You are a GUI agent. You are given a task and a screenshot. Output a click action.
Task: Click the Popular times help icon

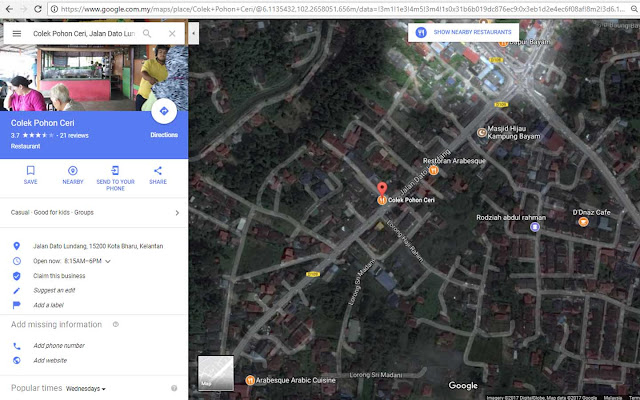[x=174, y=388]
